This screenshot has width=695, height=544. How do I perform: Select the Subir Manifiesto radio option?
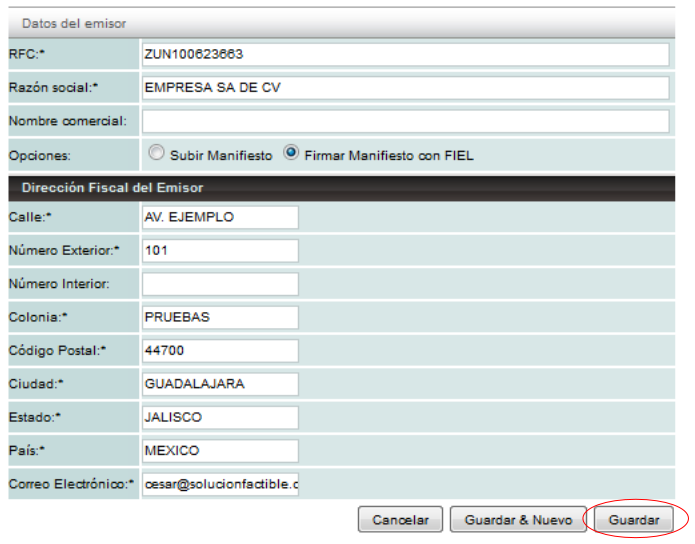156,154
